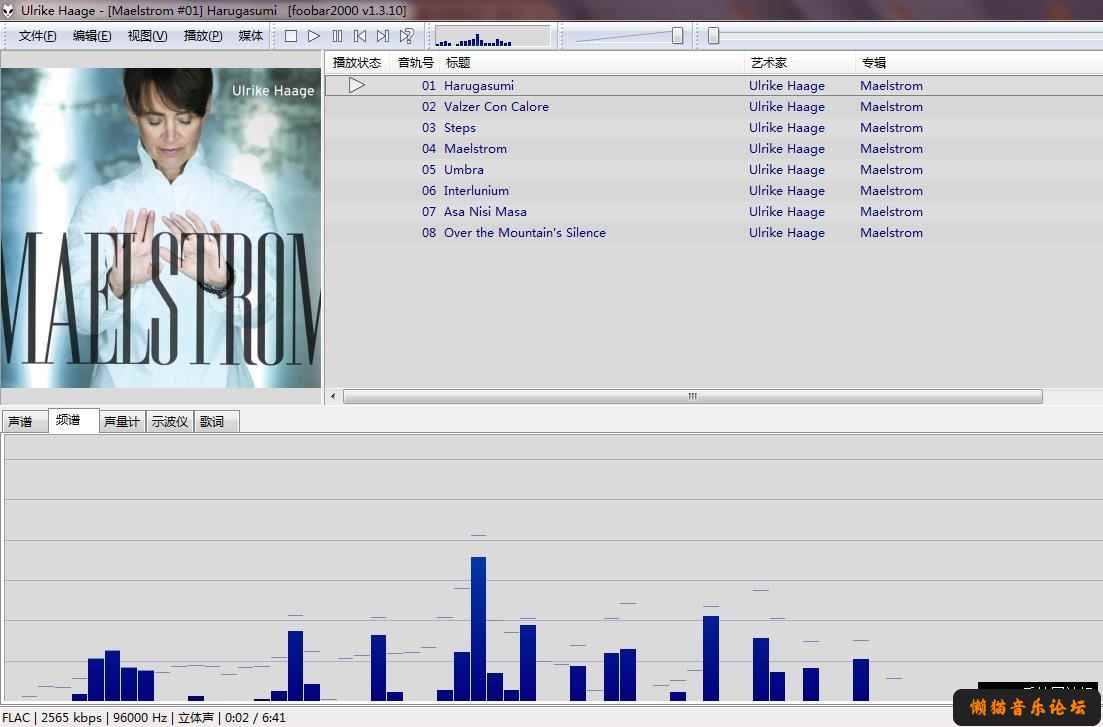This screenshot has width=1103, height=727.
Task: Sort playlist by 音轨号 column header
Action: (x=415, y=63)
